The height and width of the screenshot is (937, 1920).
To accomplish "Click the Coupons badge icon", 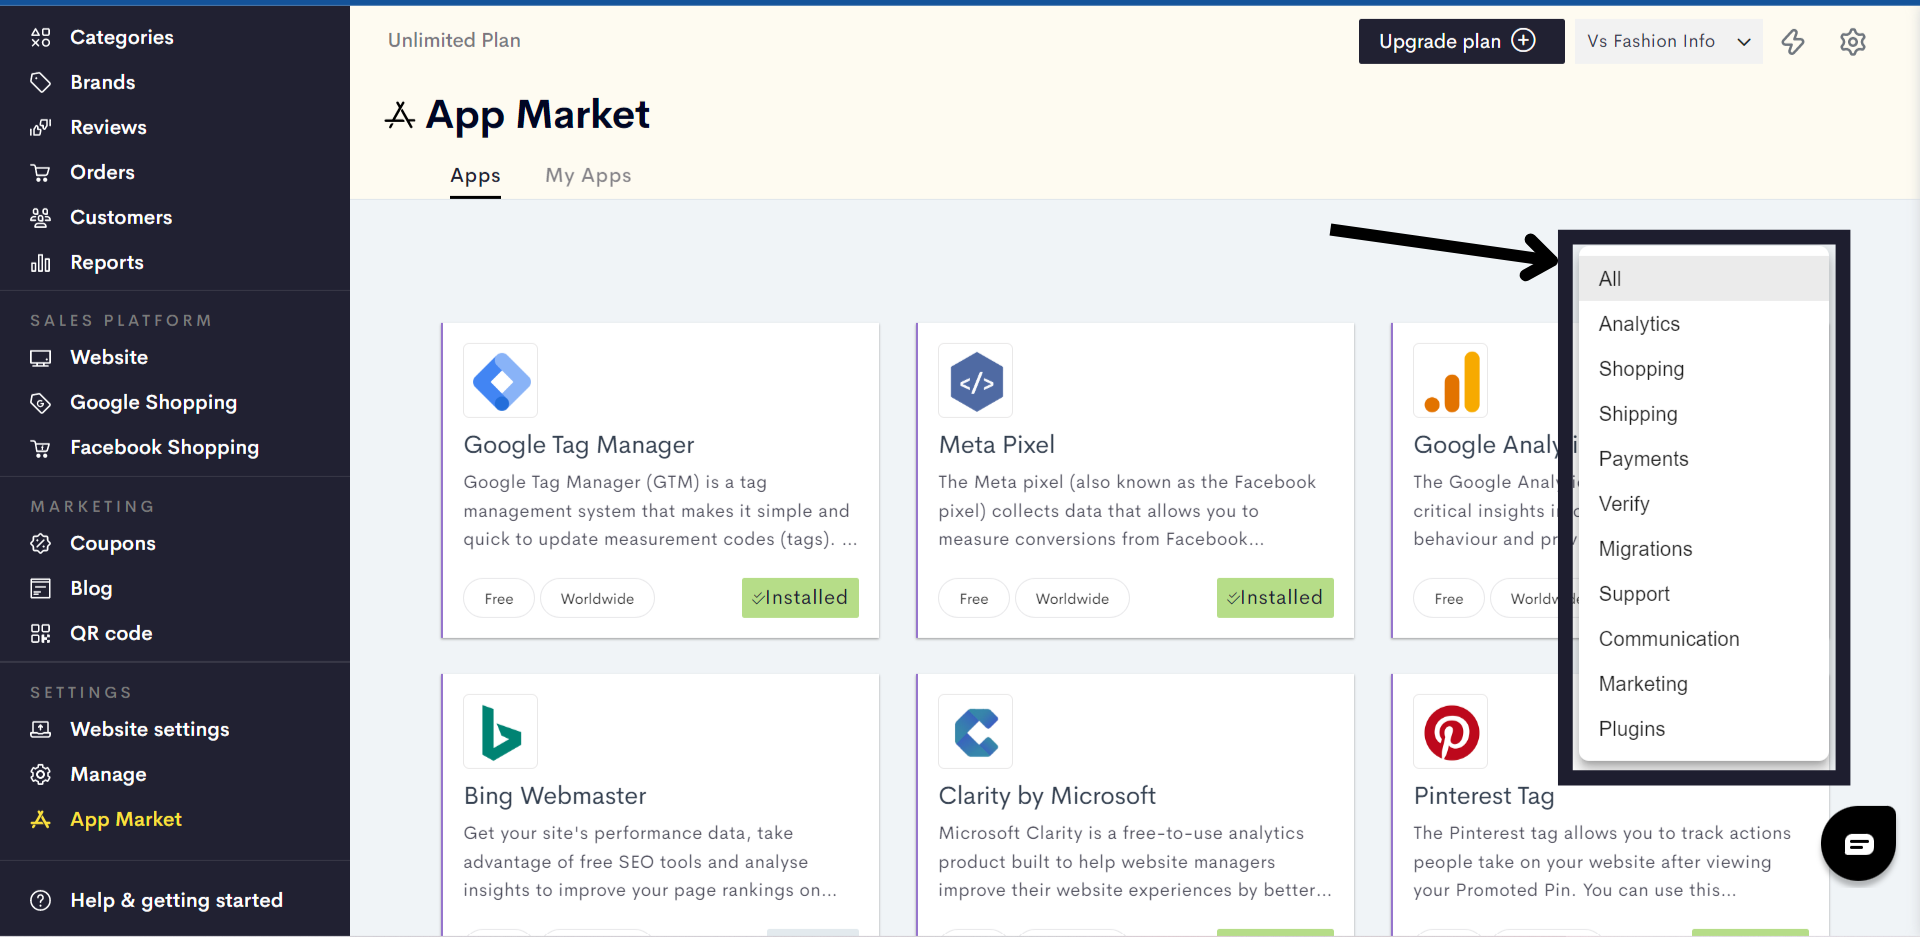I will point(41,543).
